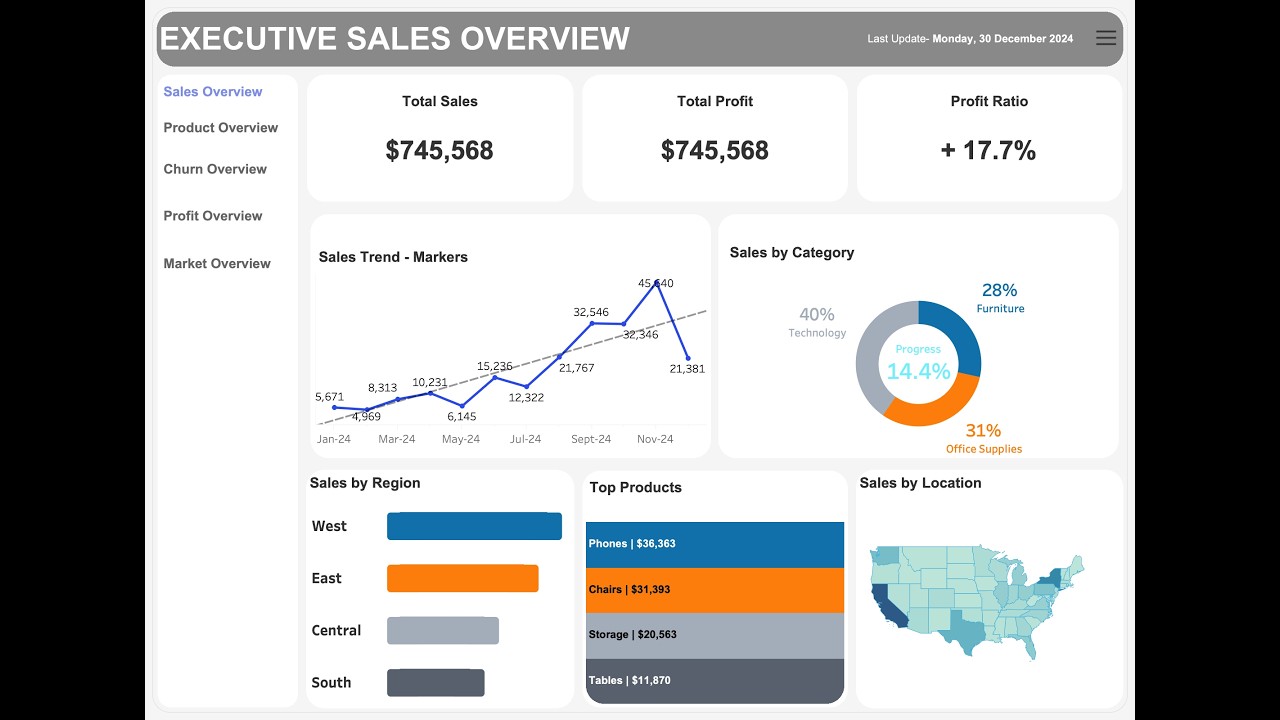The height and width of the screenshot is (720, 1280).
Task: Switch to the Sales Overview page
Action: pyautogui.click(x=213, y=92)
